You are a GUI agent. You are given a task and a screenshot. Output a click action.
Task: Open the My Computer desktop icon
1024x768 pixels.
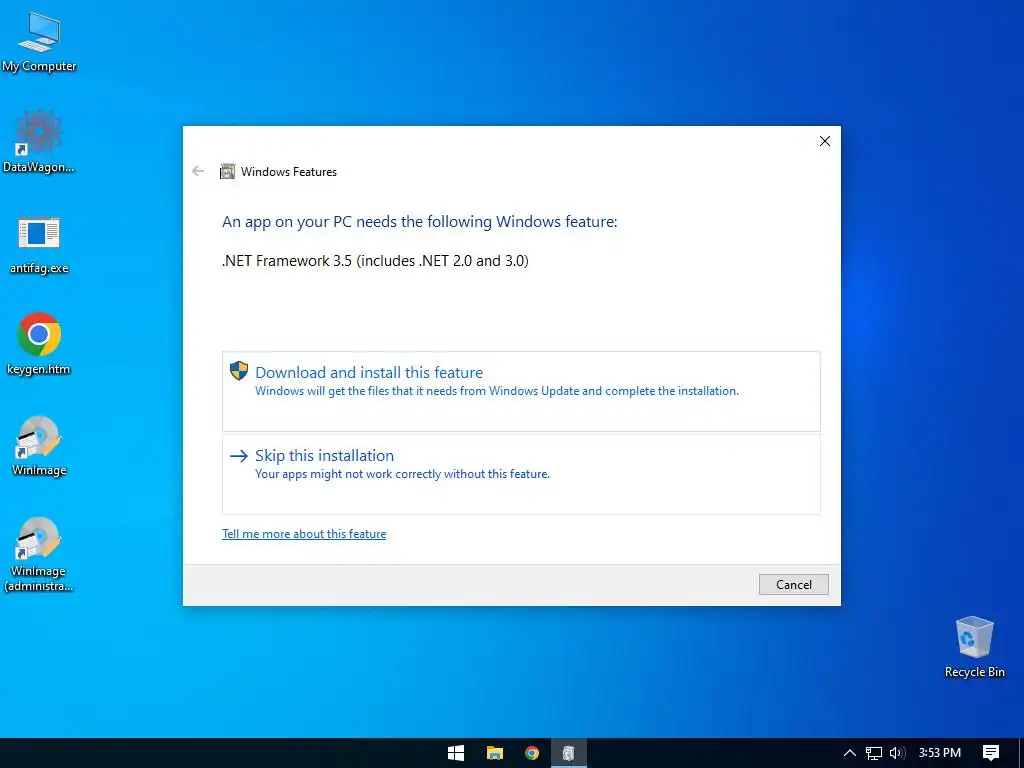point(39,41)
